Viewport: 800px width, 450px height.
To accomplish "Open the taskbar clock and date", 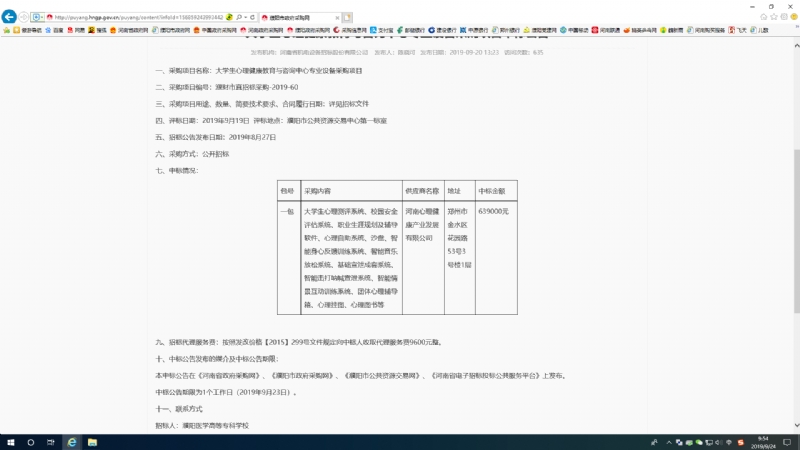I will 763,442.
